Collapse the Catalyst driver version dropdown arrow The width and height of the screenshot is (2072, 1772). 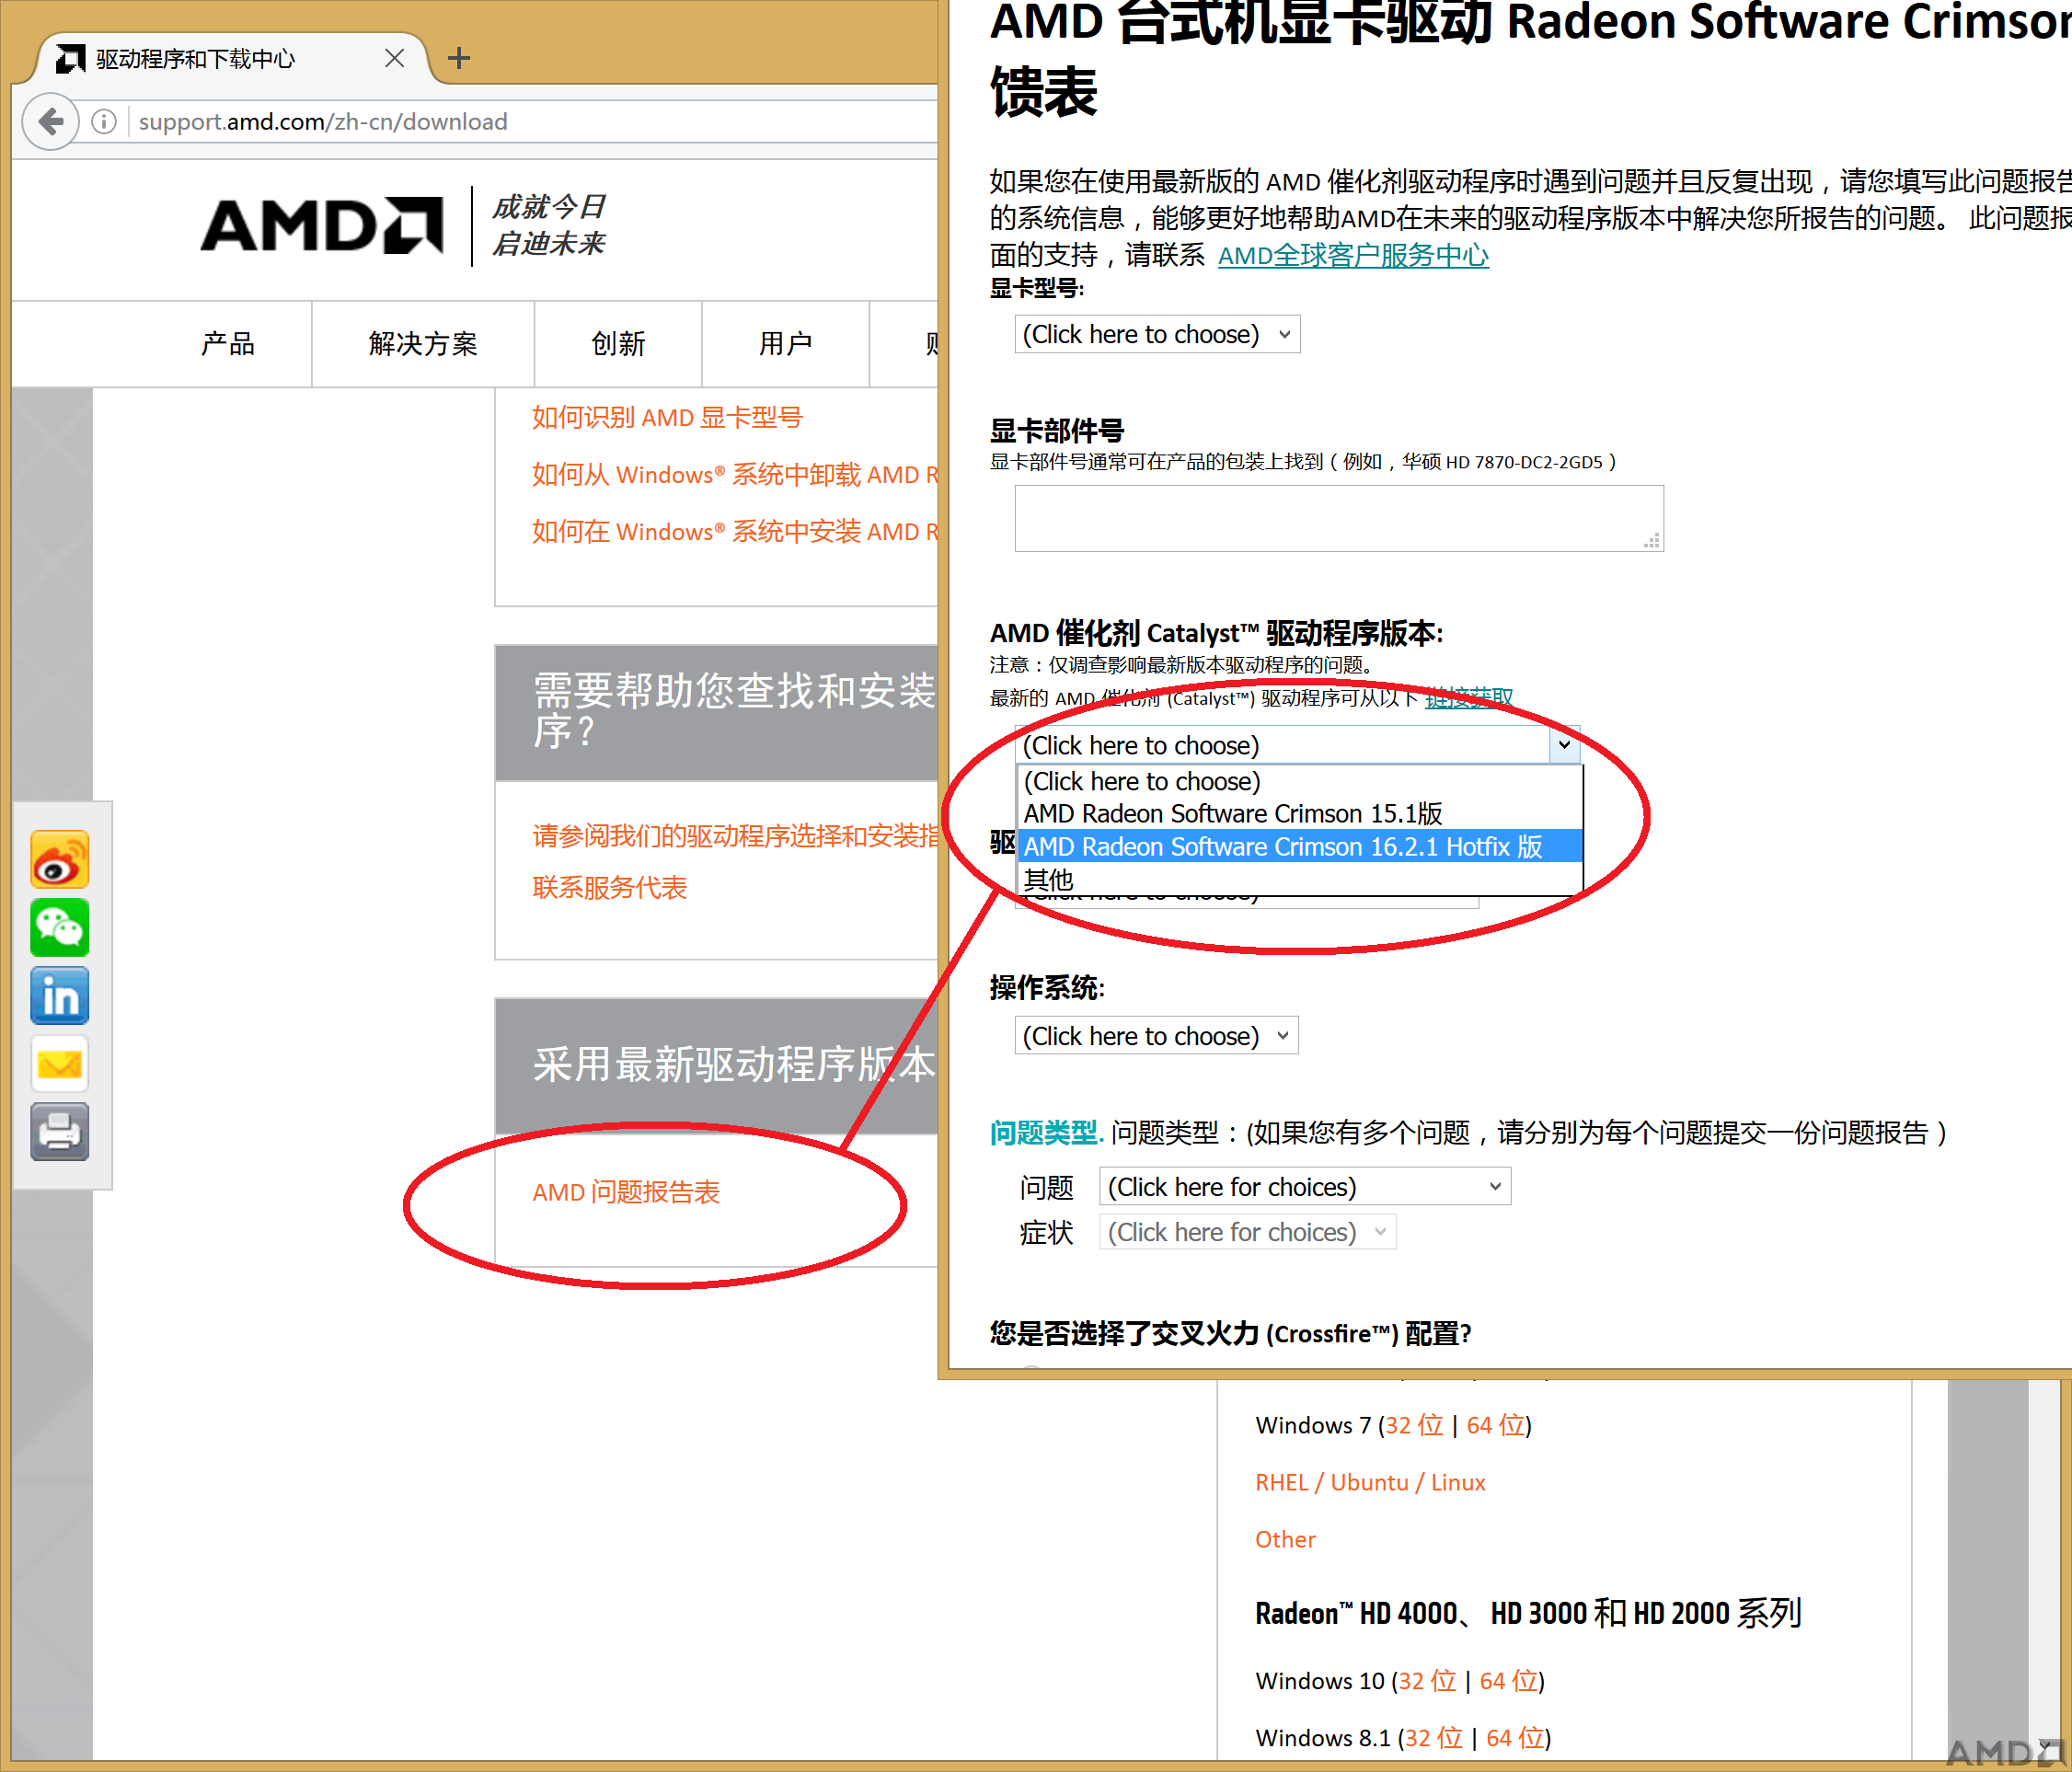(x=1564, y=745)
